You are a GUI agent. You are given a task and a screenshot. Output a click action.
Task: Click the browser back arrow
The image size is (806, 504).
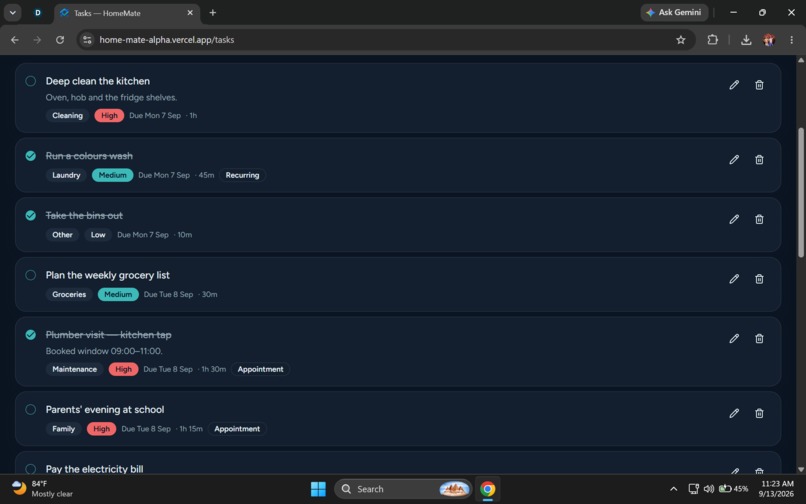point(14,40)
